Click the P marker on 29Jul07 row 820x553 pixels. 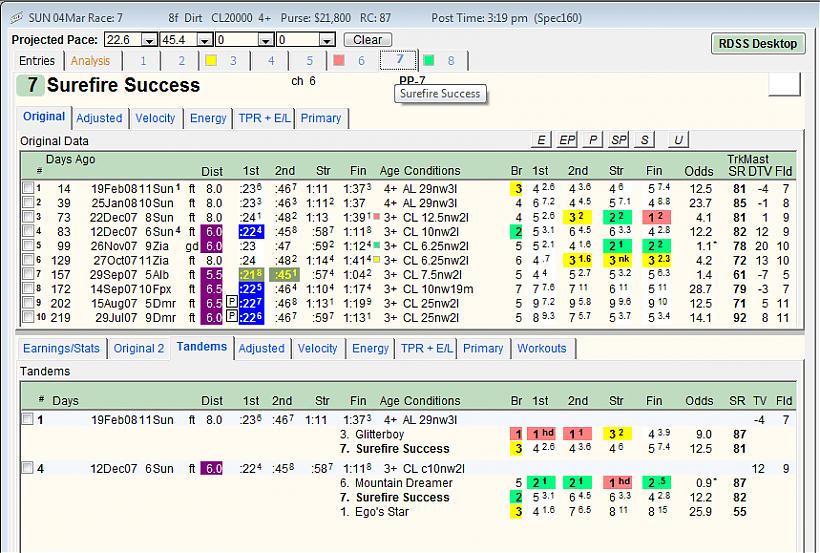(x=232, y=317)
